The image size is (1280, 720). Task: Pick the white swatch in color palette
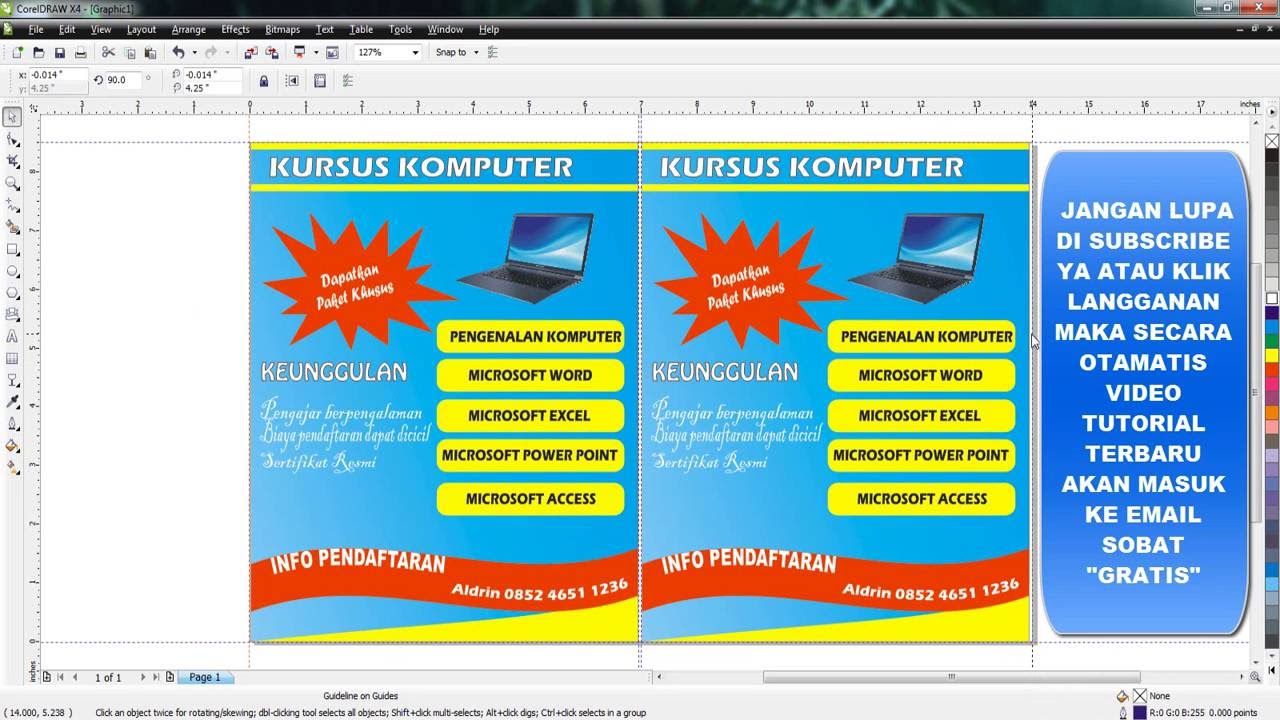coord(1272,299)
